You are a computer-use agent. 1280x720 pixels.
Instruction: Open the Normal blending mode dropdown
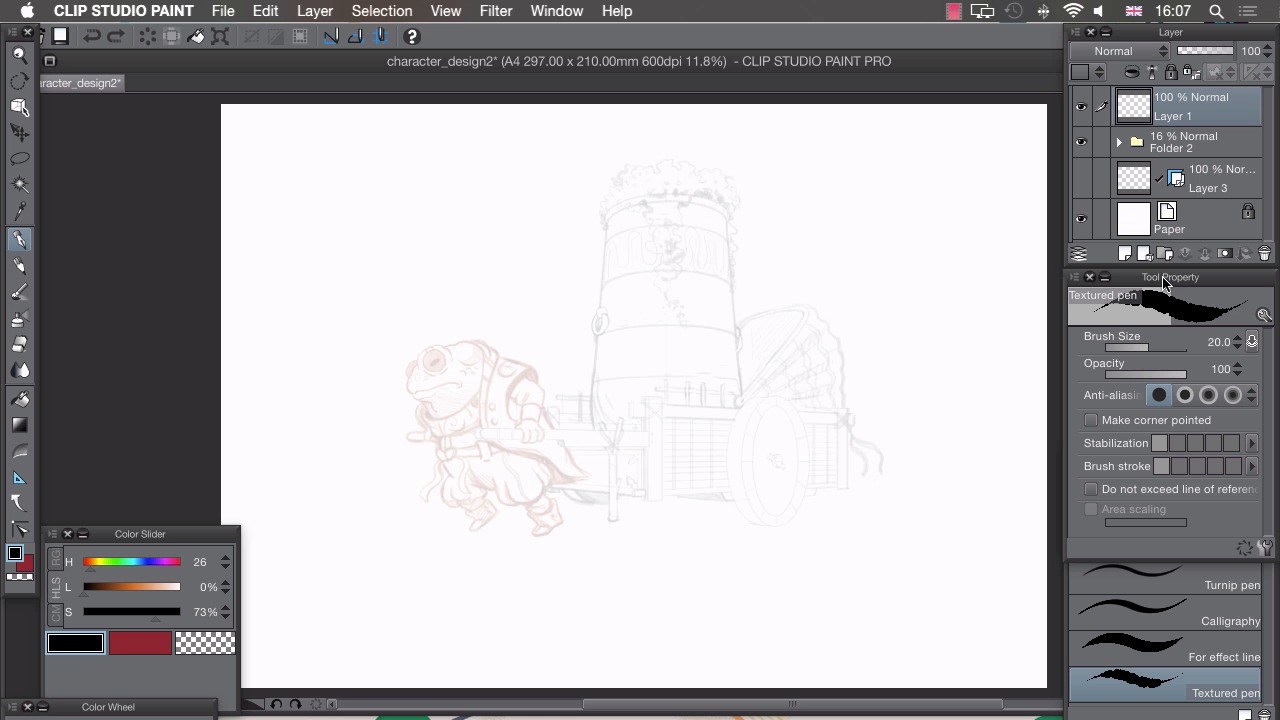pos(1118,51)
